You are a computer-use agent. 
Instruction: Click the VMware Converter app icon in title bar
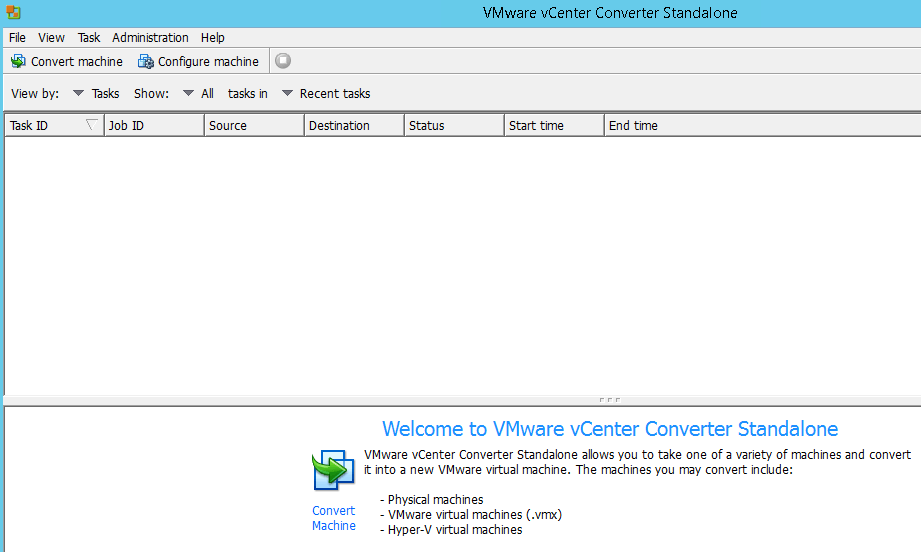pyautogui.click(x=13, y=12)
